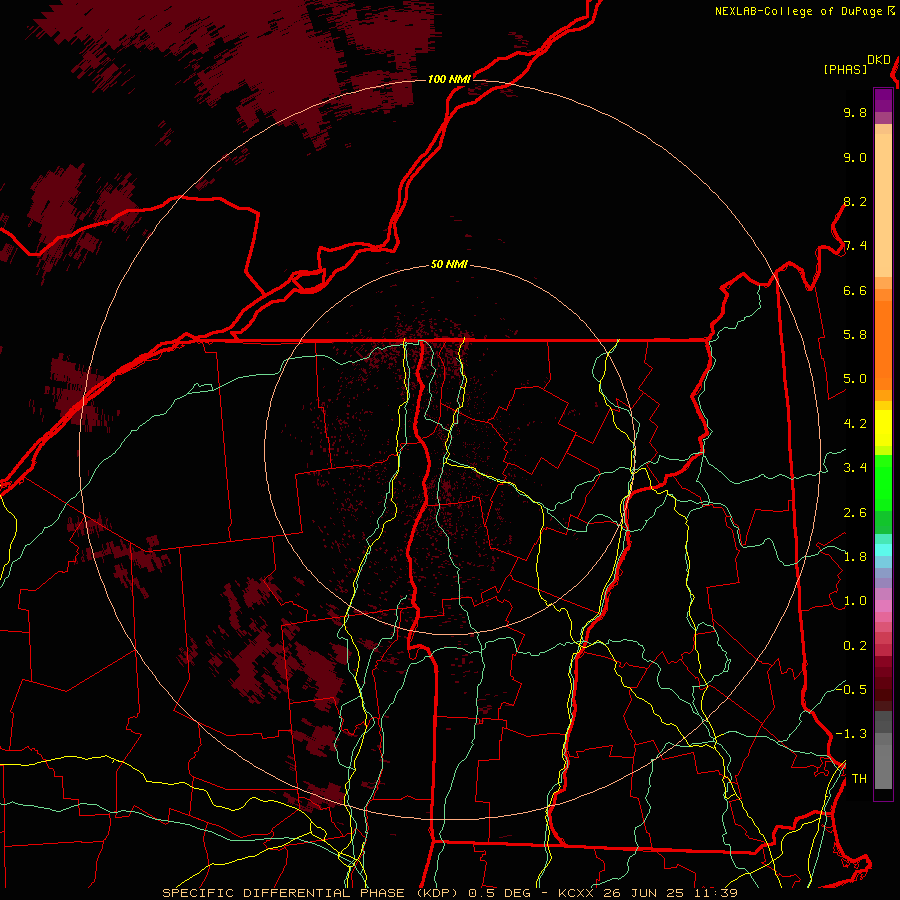Click the 26 JUN 25 date text
Viewport: 900px width, 900px height.
[x=644, y=893]
